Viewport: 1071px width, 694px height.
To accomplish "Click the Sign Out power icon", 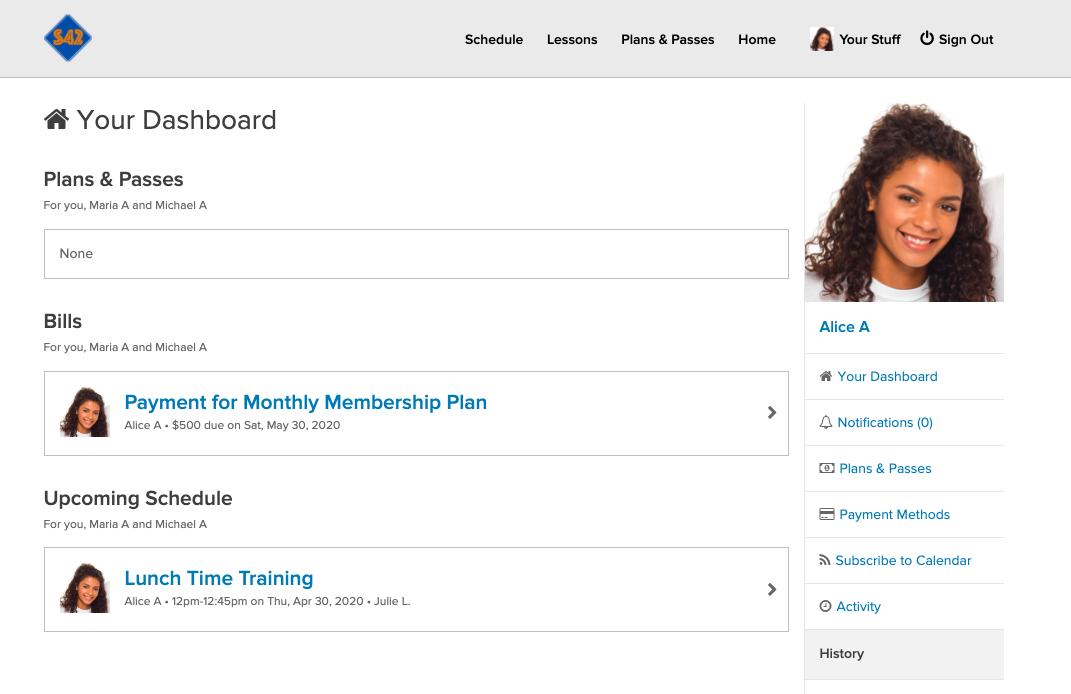I will 927,39.
